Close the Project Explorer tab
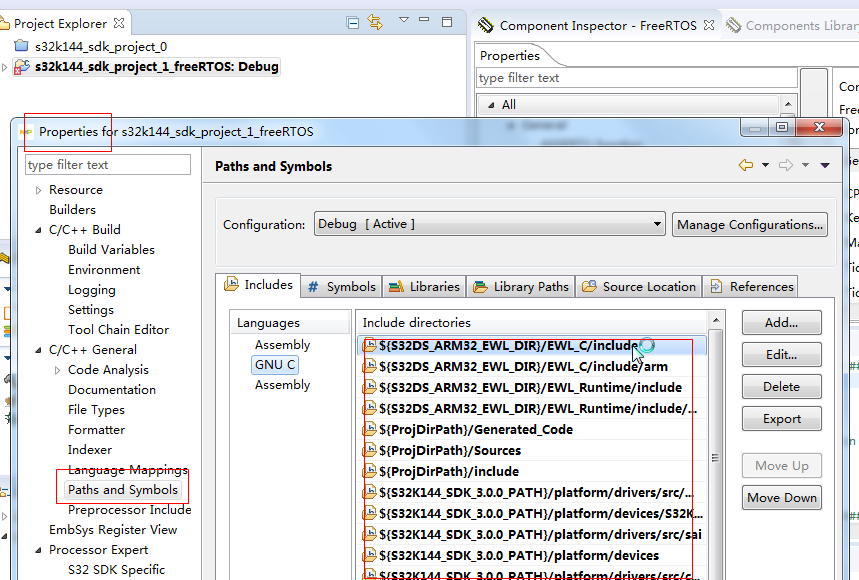This screenshot has height=580, width=859. point(119,23)
